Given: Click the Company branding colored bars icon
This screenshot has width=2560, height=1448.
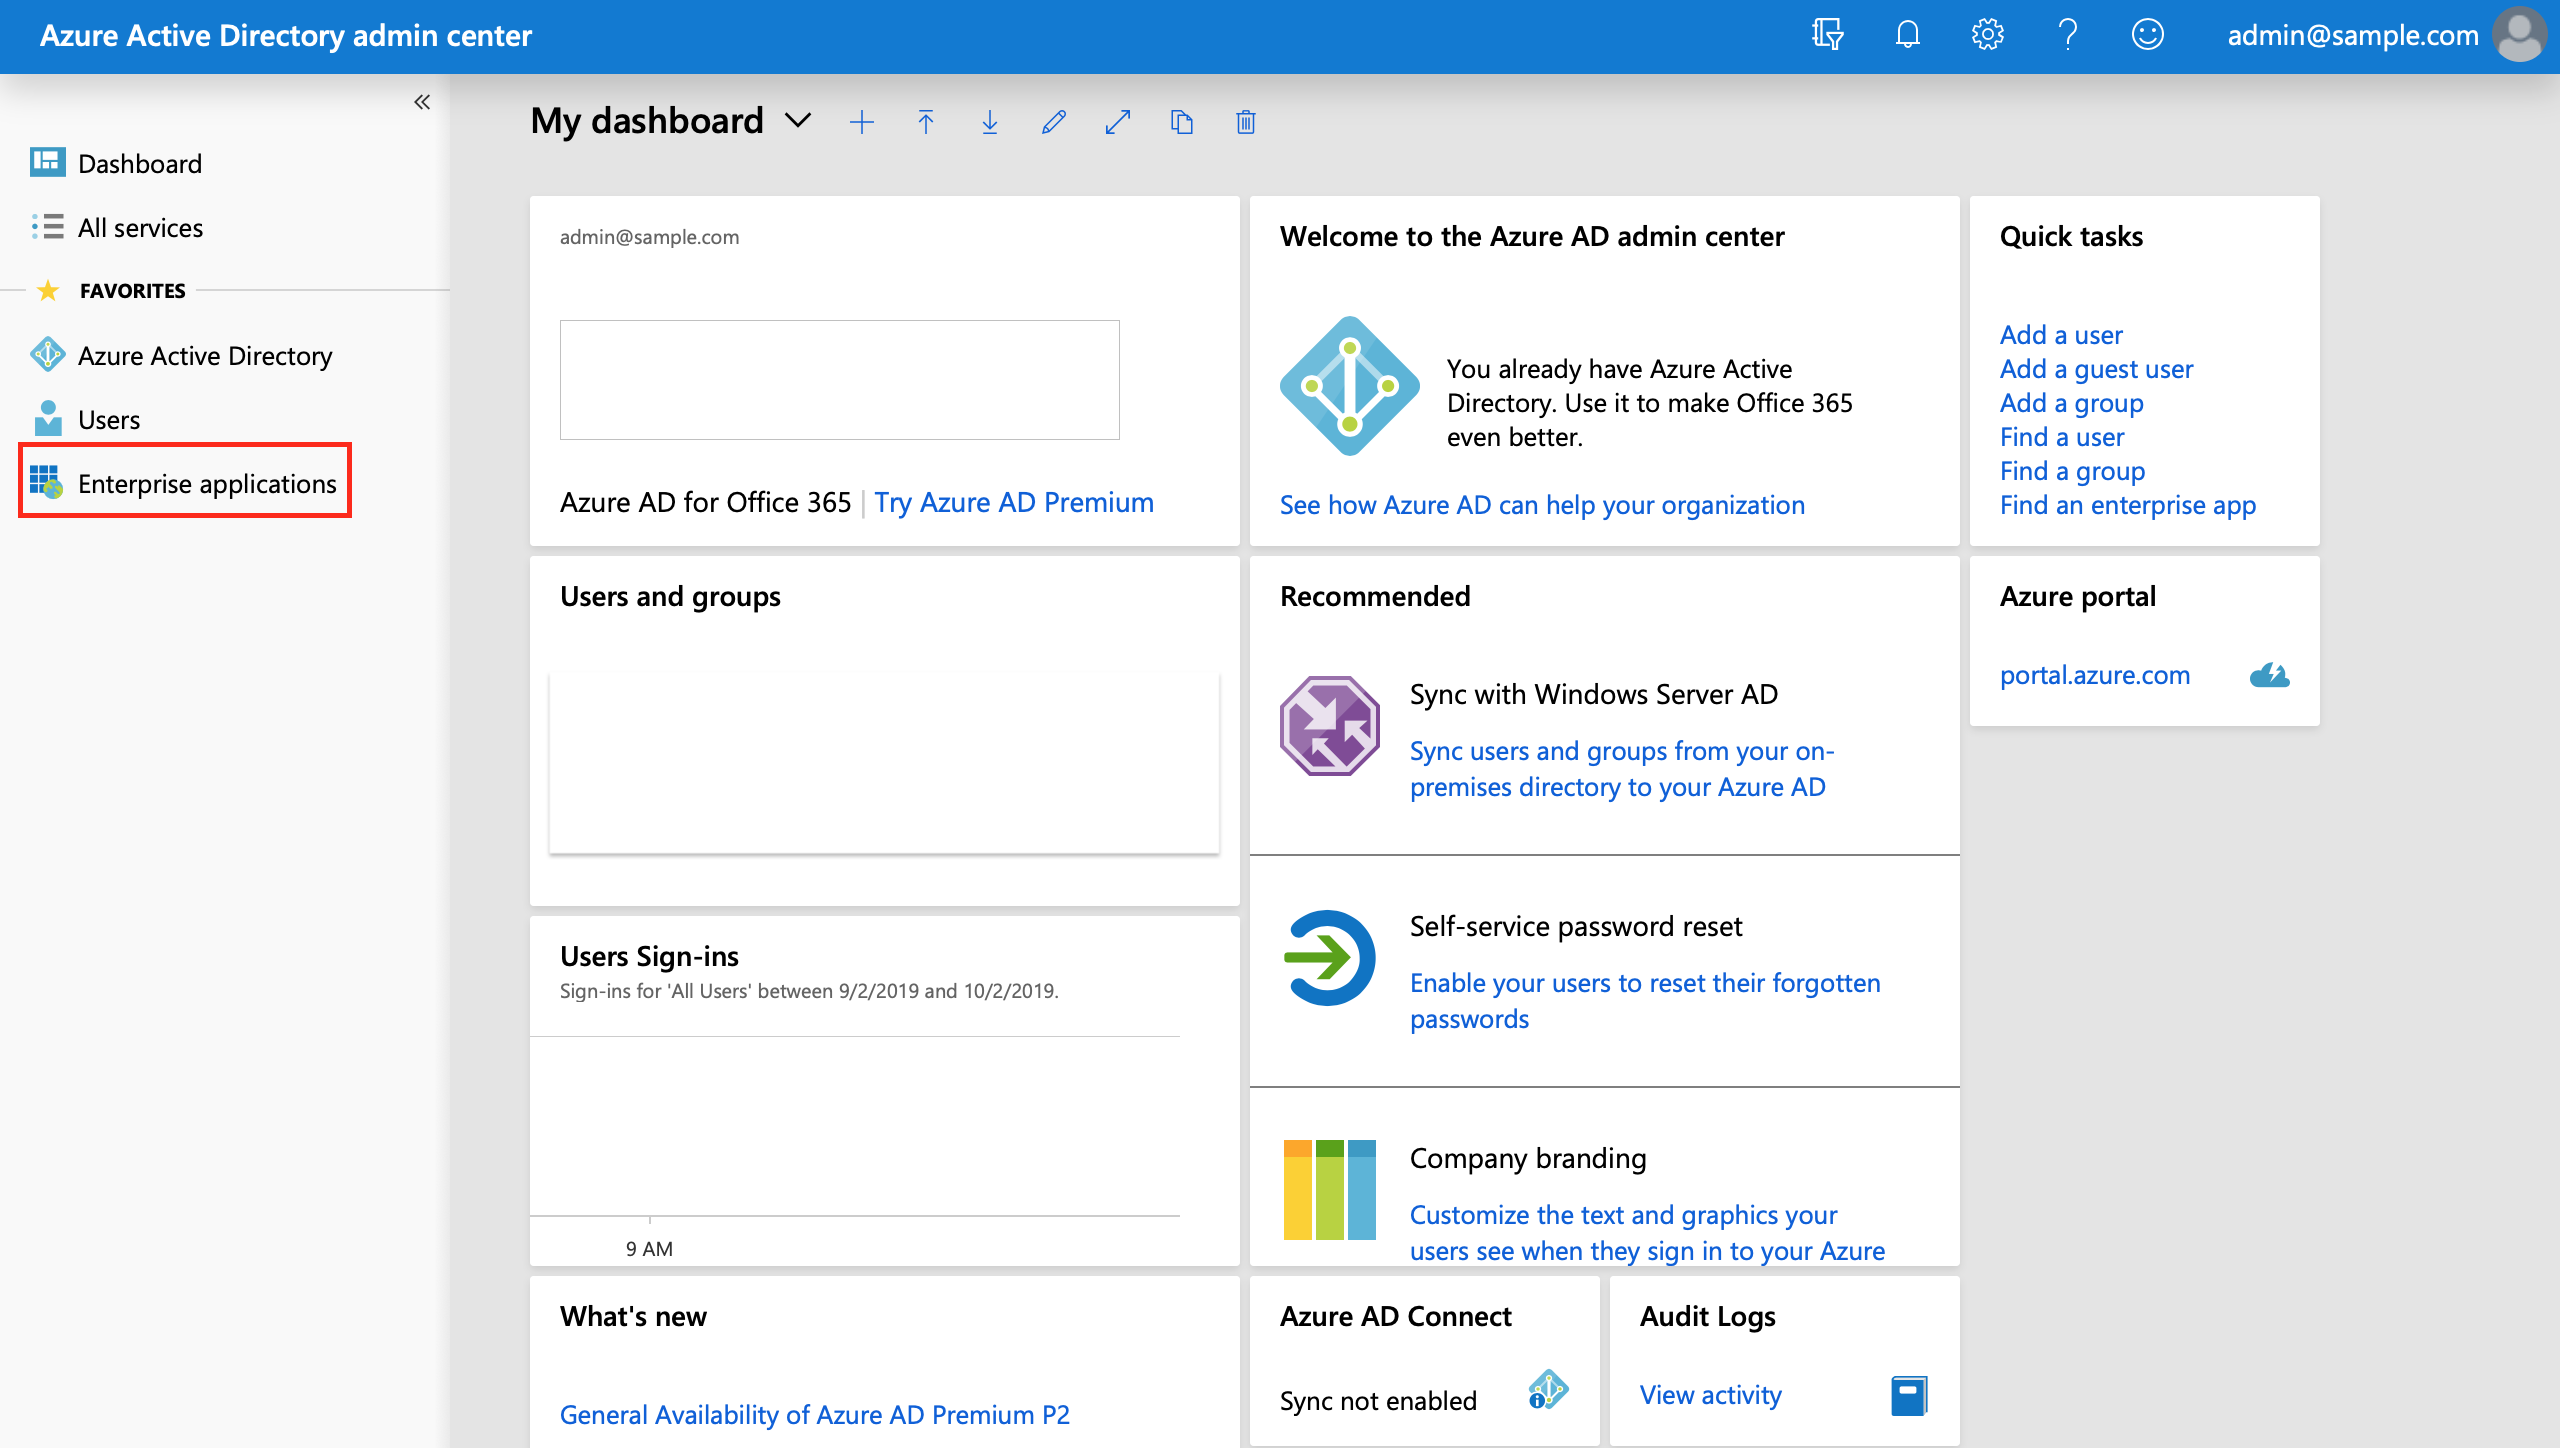Looking at the screenshot, I should (1330, 1190).
